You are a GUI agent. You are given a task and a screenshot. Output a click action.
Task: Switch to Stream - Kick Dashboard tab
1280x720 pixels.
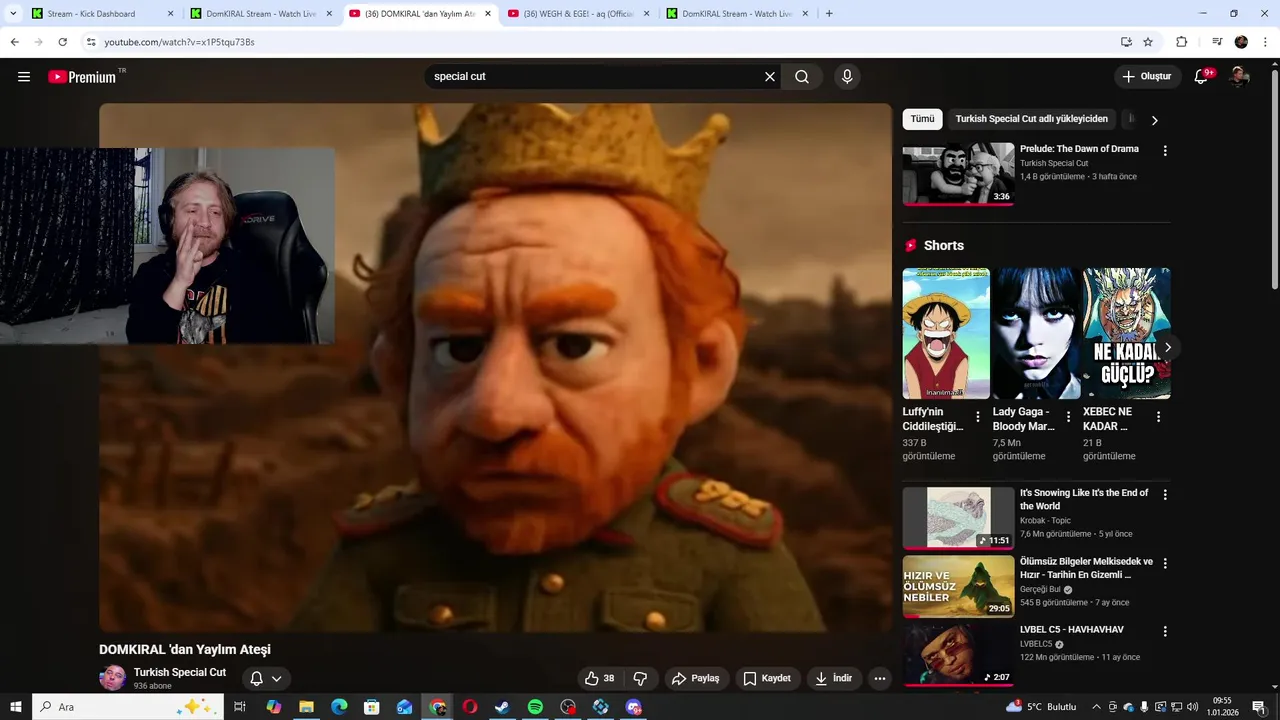pos(100,14)
